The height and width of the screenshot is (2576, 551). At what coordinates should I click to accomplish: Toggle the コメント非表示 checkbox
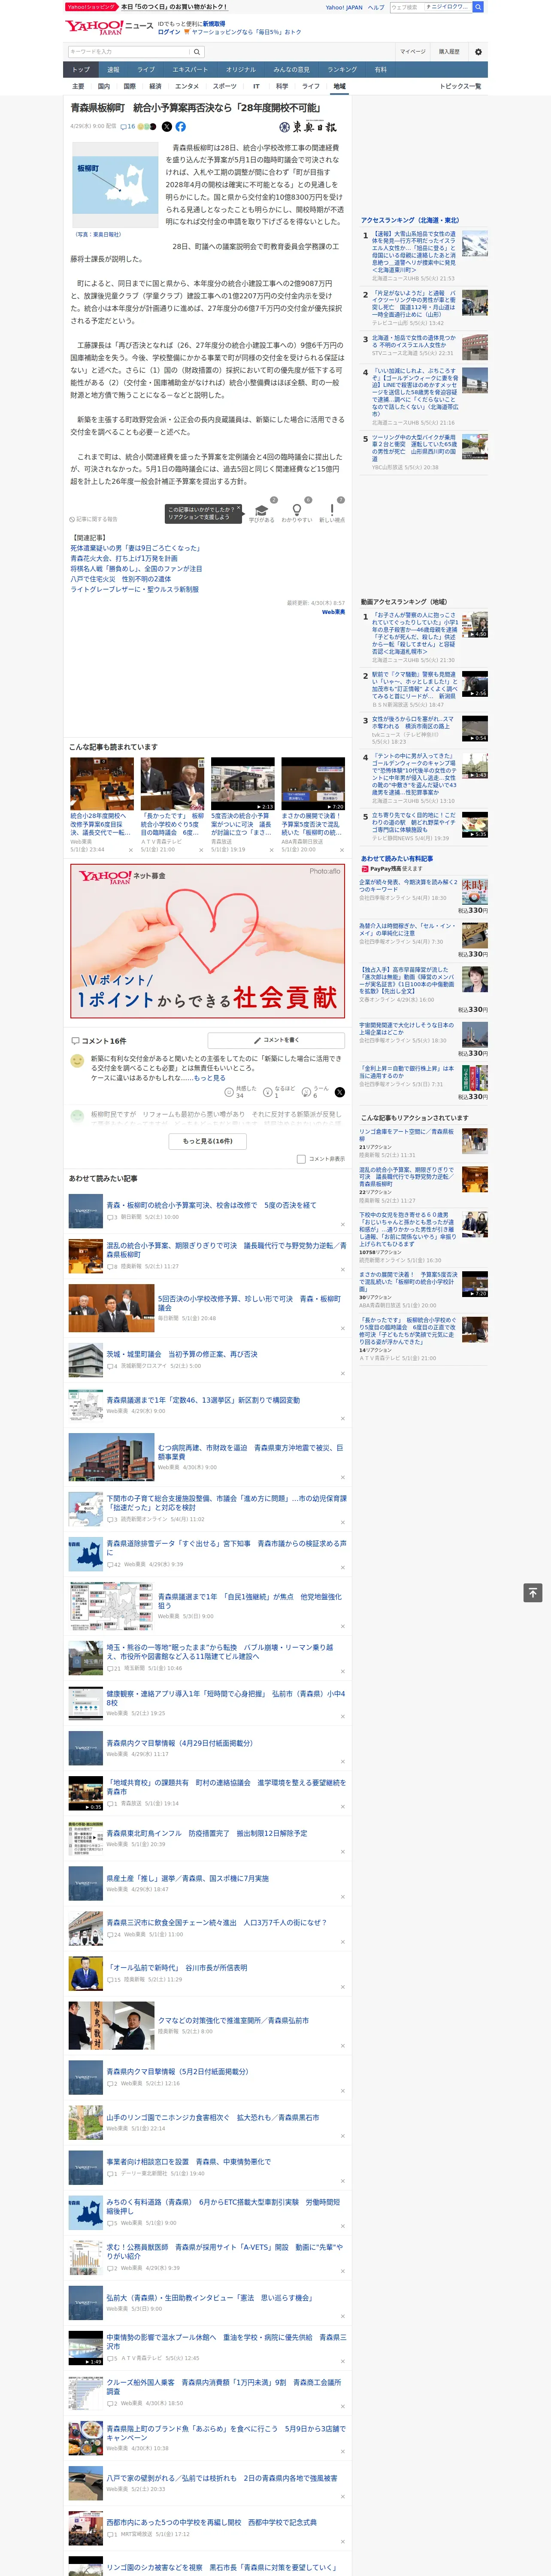[301, 1159]
